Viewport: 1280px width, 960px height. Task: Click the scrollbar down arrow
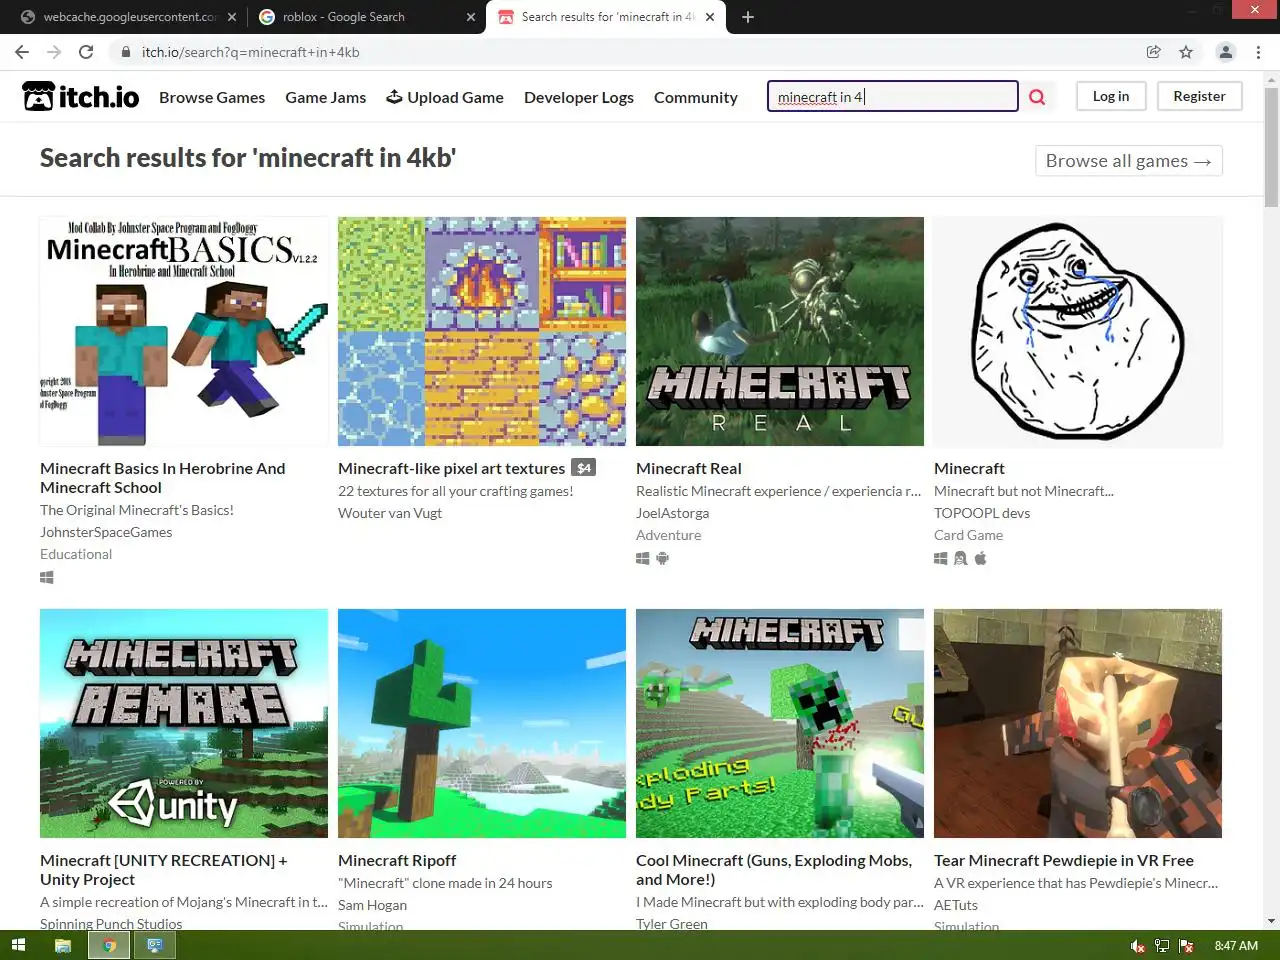[x=1271, y=921]
